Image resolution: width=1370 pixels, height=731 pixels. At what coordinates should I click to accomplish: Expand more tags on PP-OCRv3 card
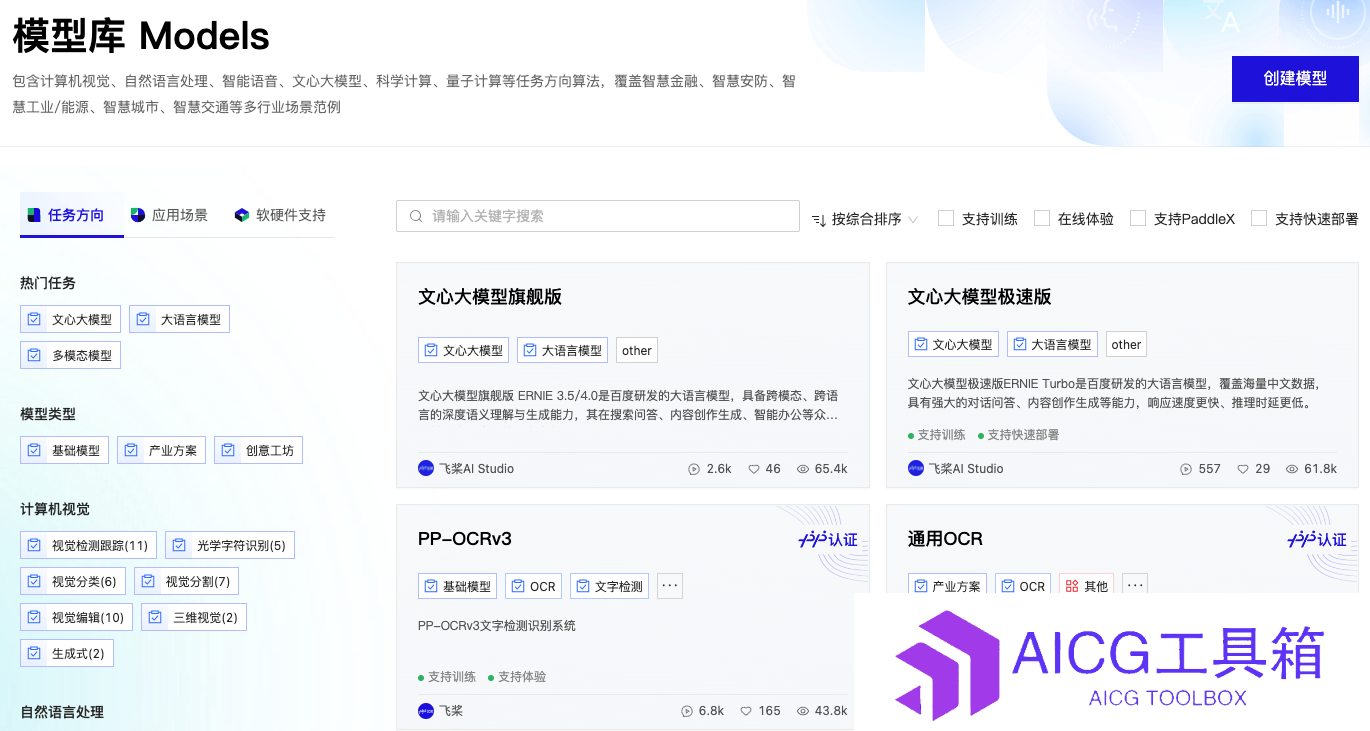point(670,586)
